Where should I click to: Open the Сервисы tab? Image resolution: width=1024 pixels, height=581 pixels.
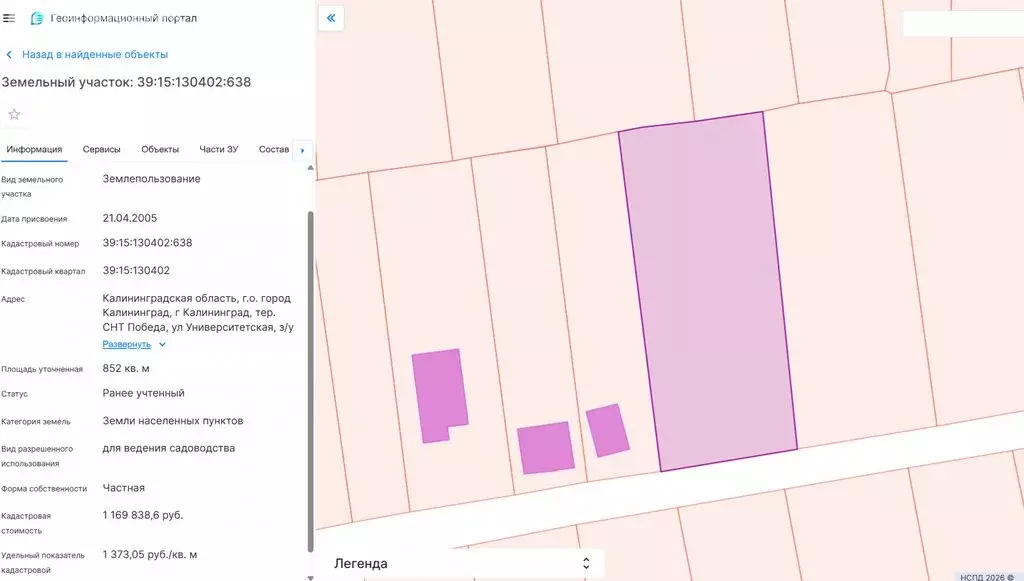[x=102, y=150]
